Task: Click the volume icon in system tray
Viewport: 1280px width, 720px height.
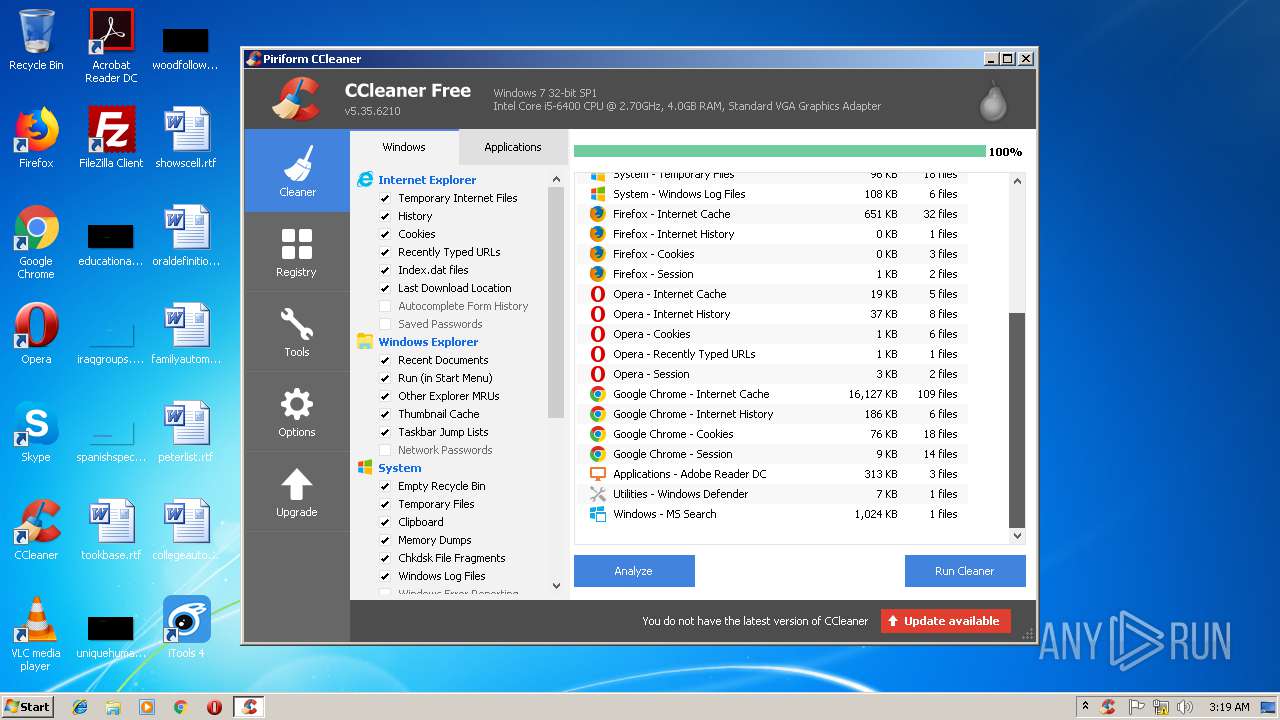Action: pyautogui.click(x=1184, y=707)
